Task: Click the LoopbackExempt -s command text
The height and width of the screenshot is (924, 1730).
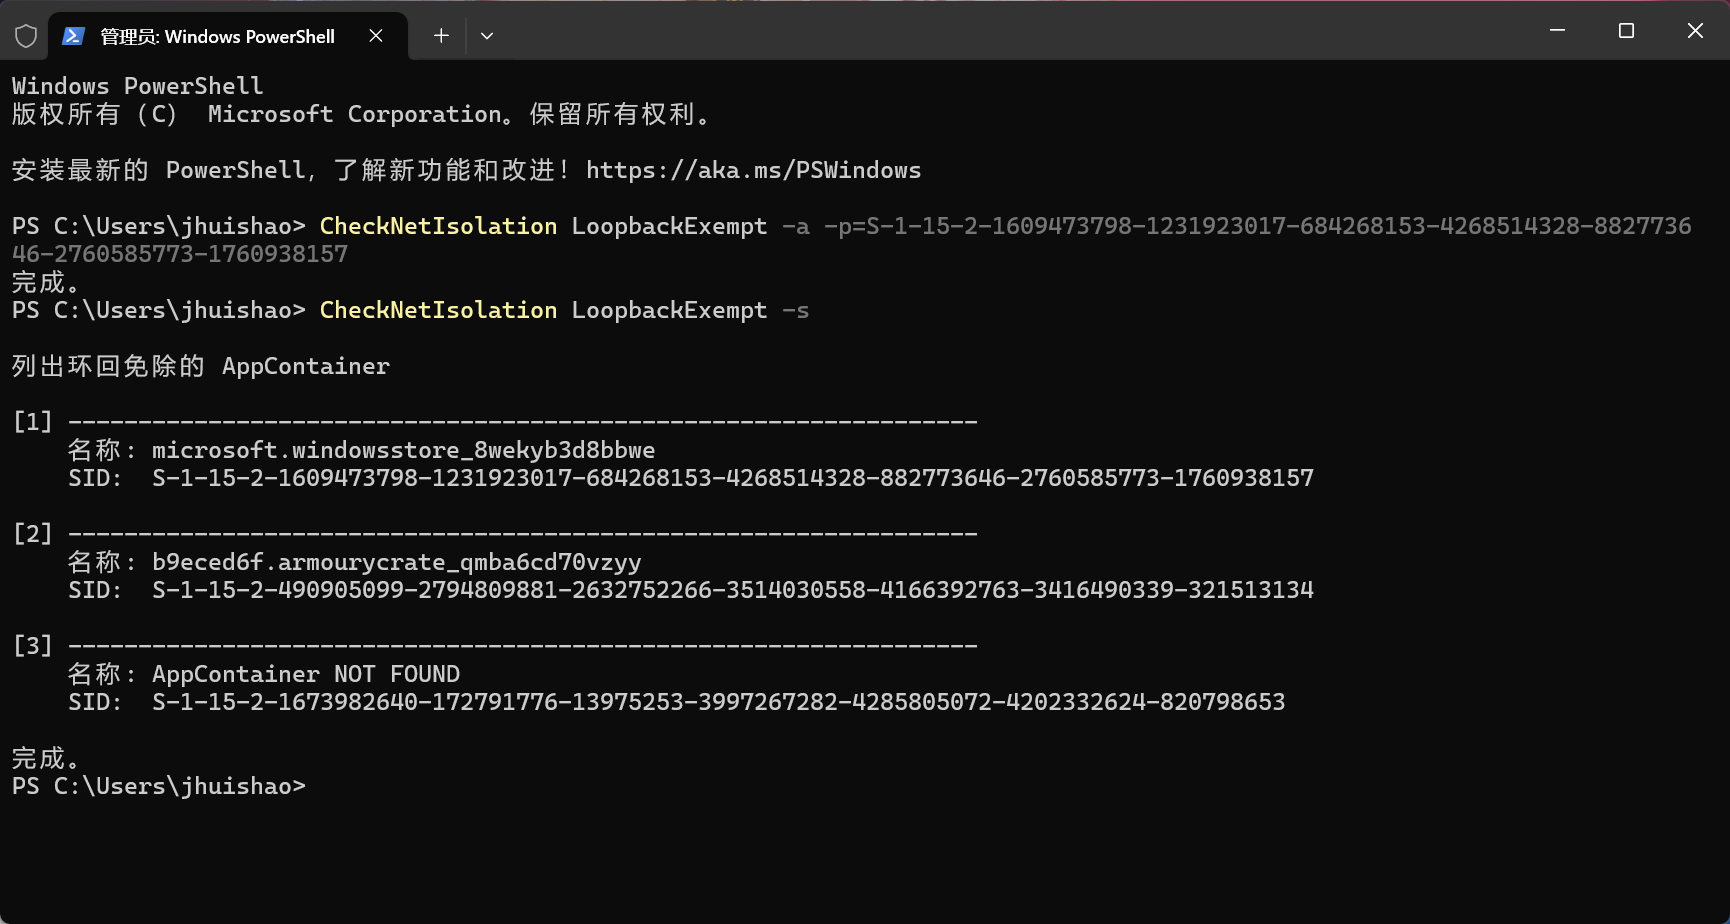Action: tap(689, 311)
